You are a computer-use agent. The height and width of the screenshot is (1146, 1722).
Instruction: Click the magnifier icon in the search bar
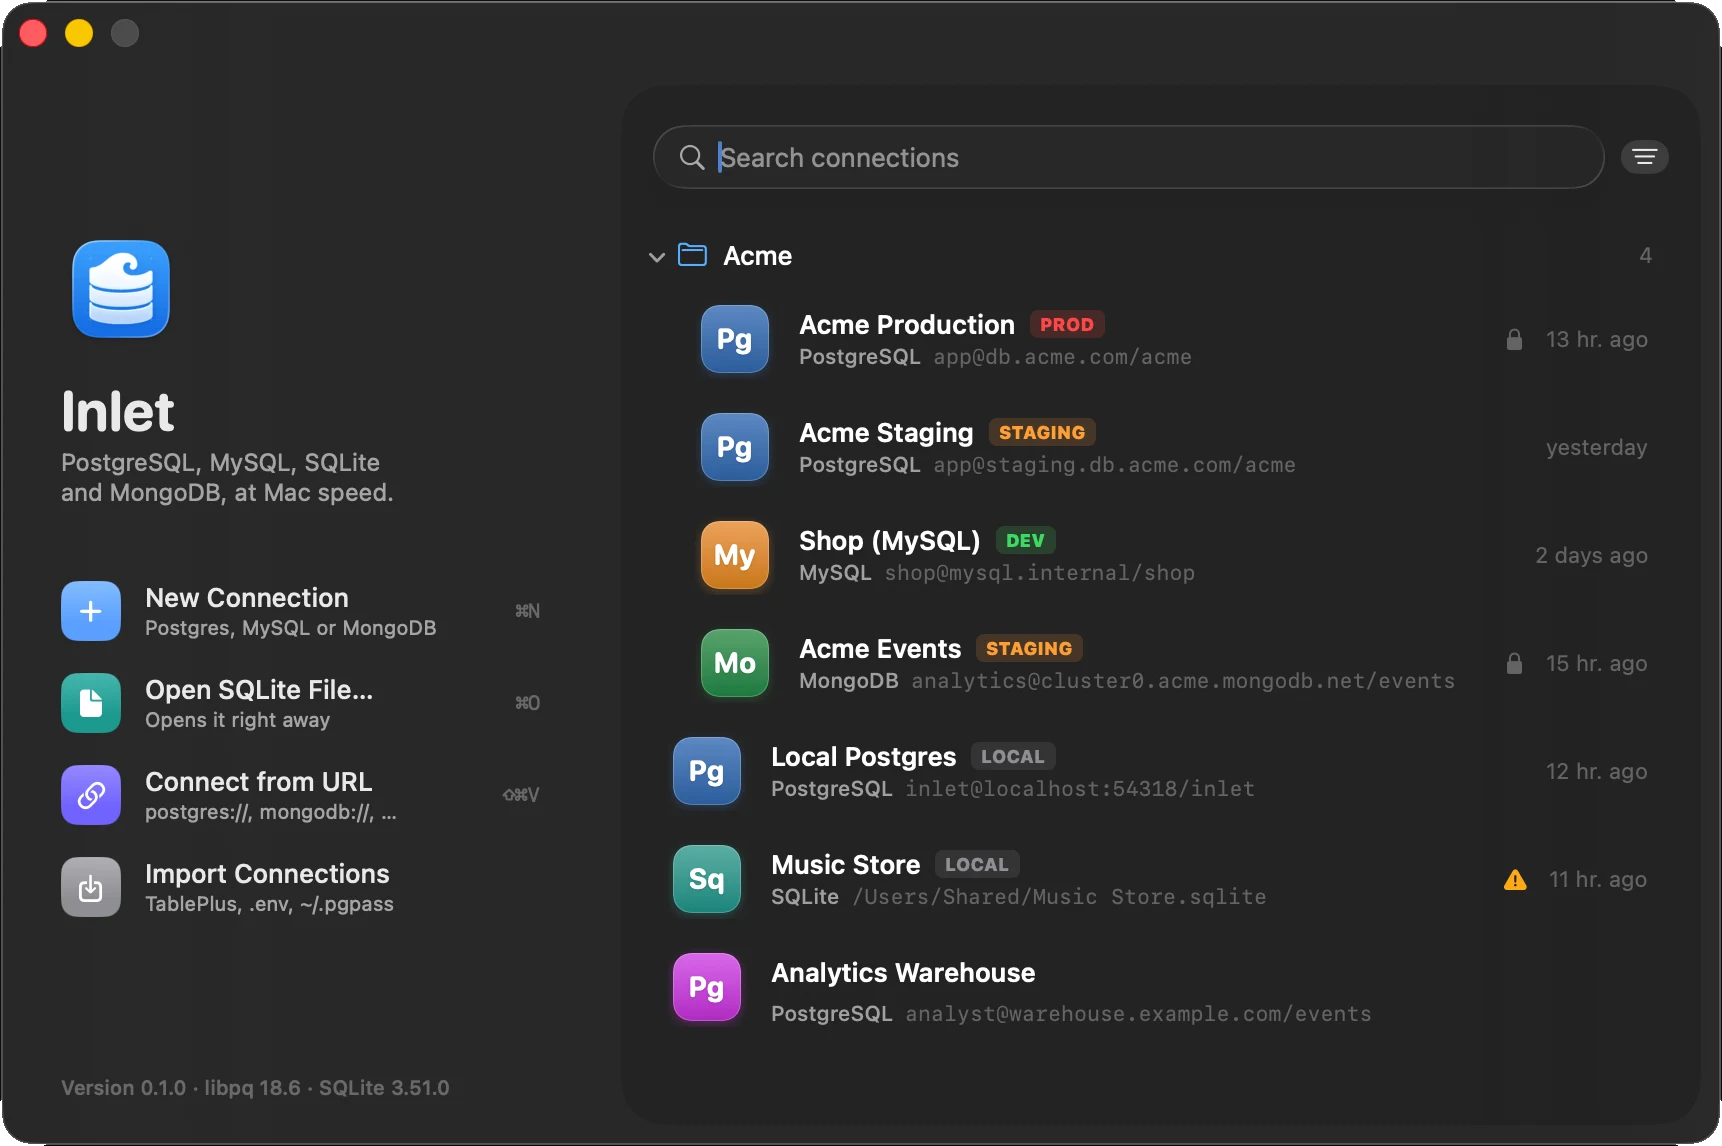tap(692, 157)
